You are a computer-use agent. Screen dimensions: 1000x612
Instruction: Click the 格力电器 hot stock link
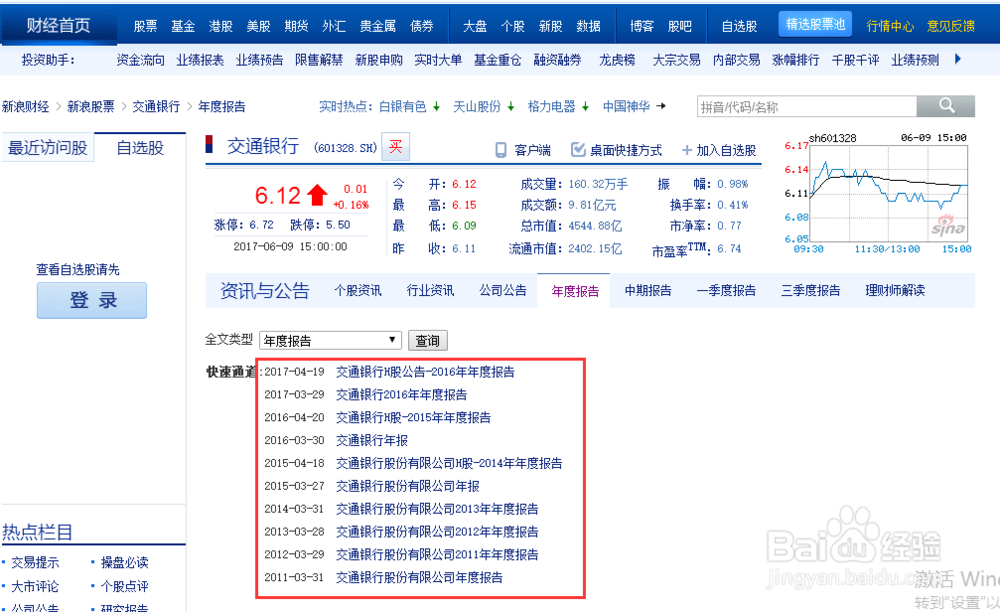coord(551,106)
